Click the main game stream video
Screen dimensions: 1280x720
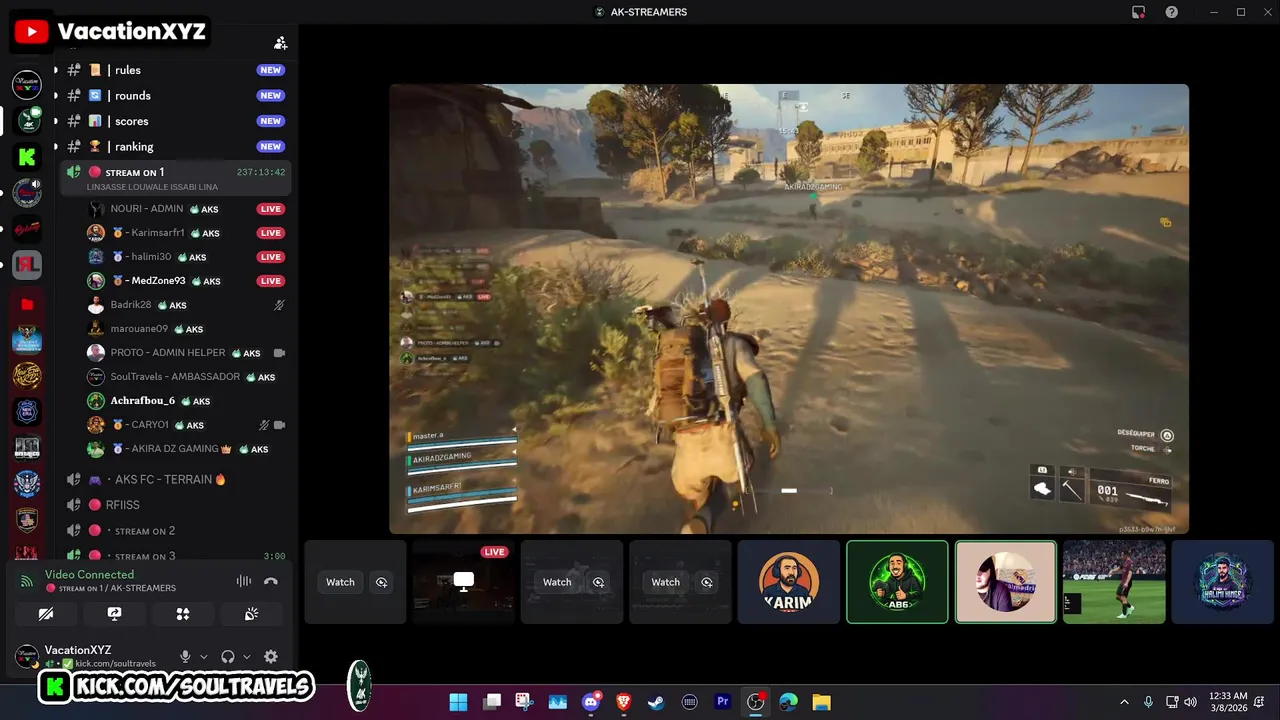tap(789, 309)
